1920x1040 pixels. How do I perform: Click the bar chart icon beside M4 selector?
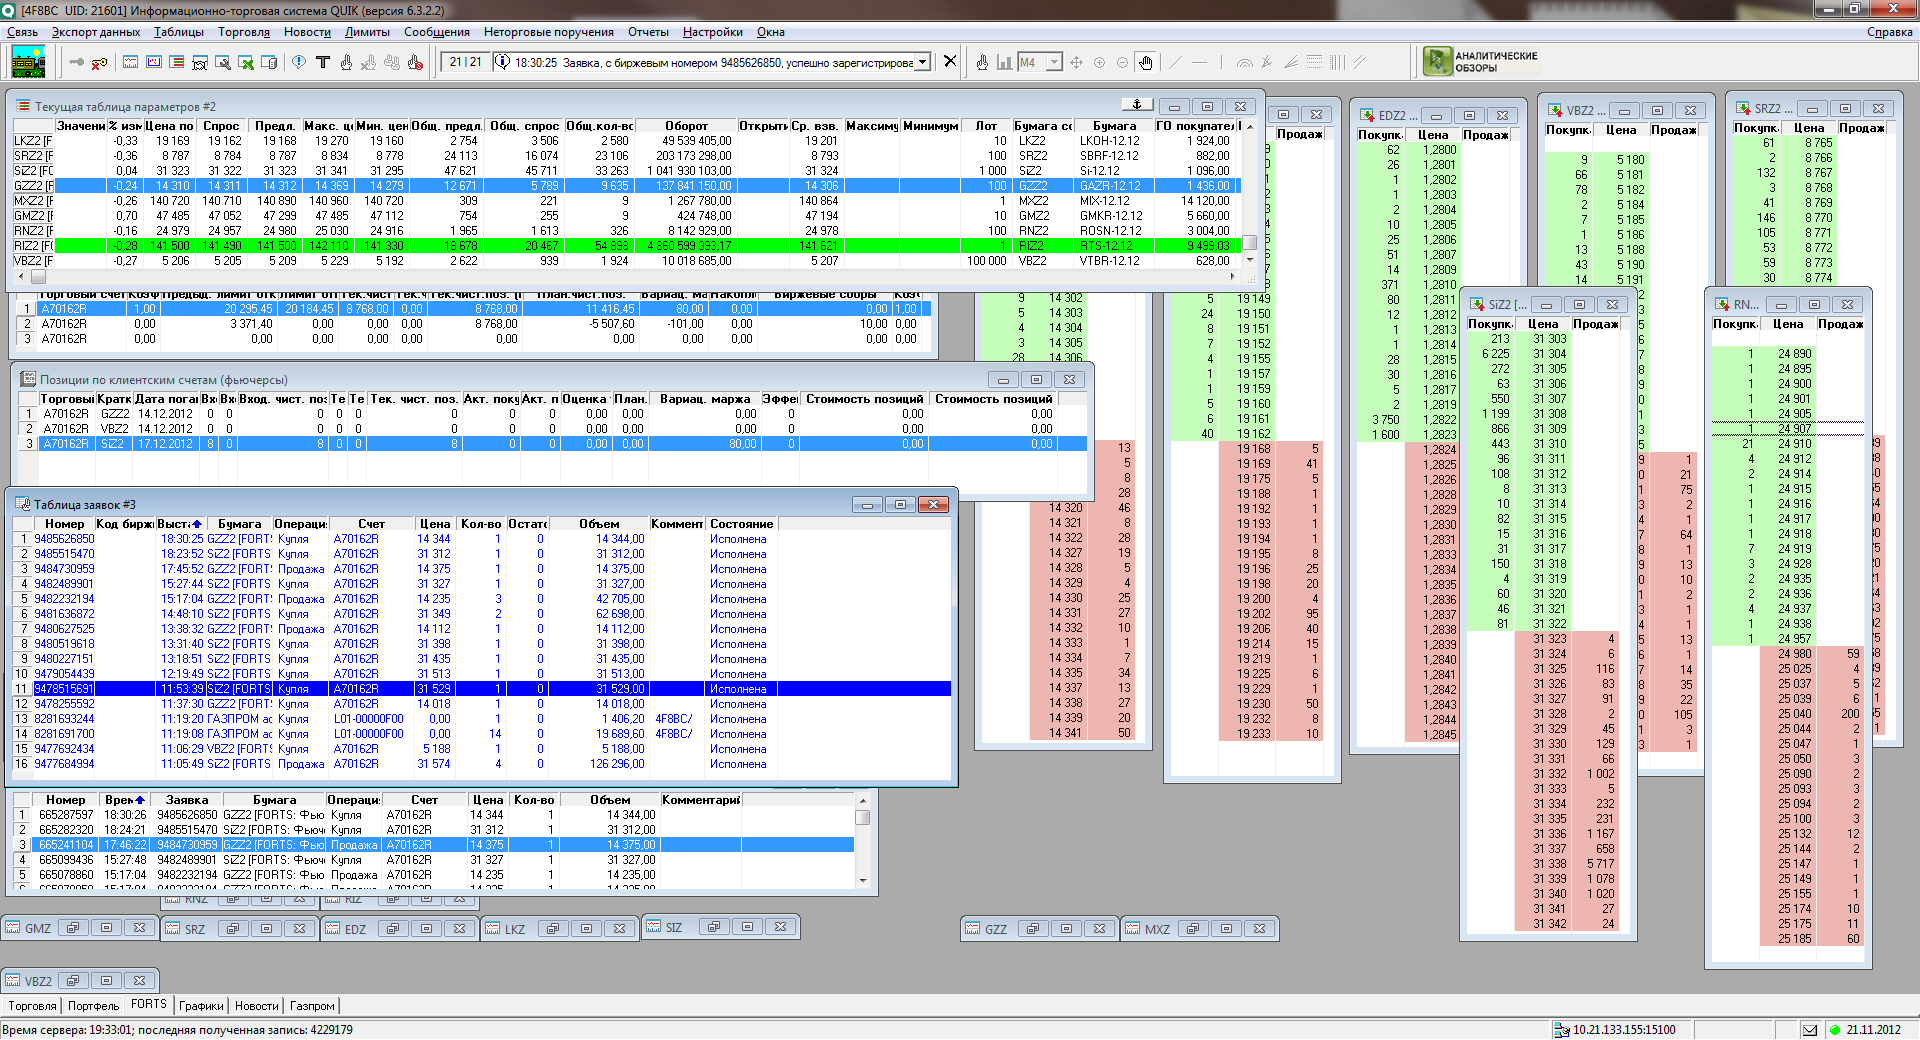tap(1004, 62)
